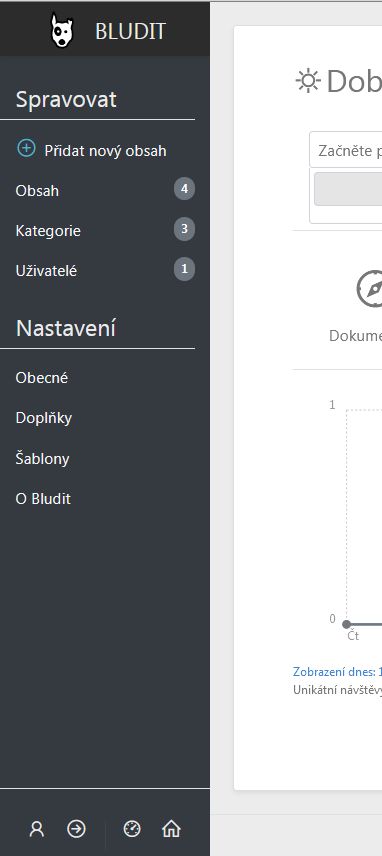This screenshot has width=382, height=856.
Task: Open the dashboard gauge icon
Action: (132, 829)
